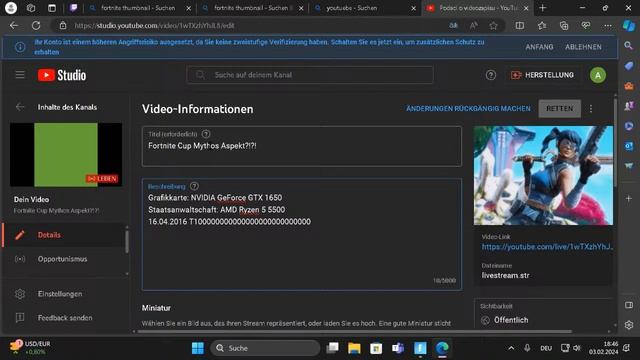Click the YouTube Studio logo
This screenshot has width=640, height=360.
[62, 75]
